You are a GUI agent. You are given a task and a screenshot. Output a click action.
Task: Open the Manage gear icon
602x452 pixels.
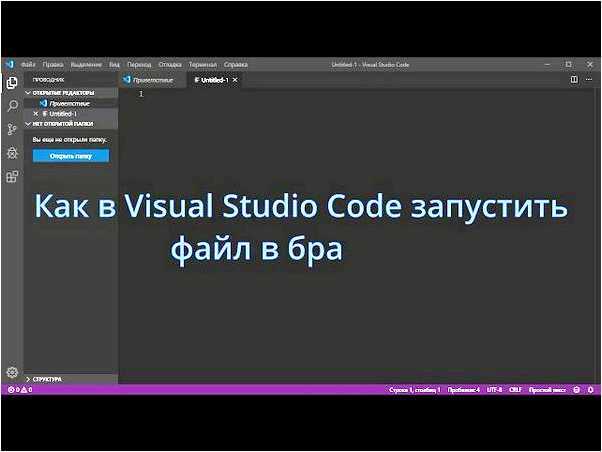click(12, 372)
